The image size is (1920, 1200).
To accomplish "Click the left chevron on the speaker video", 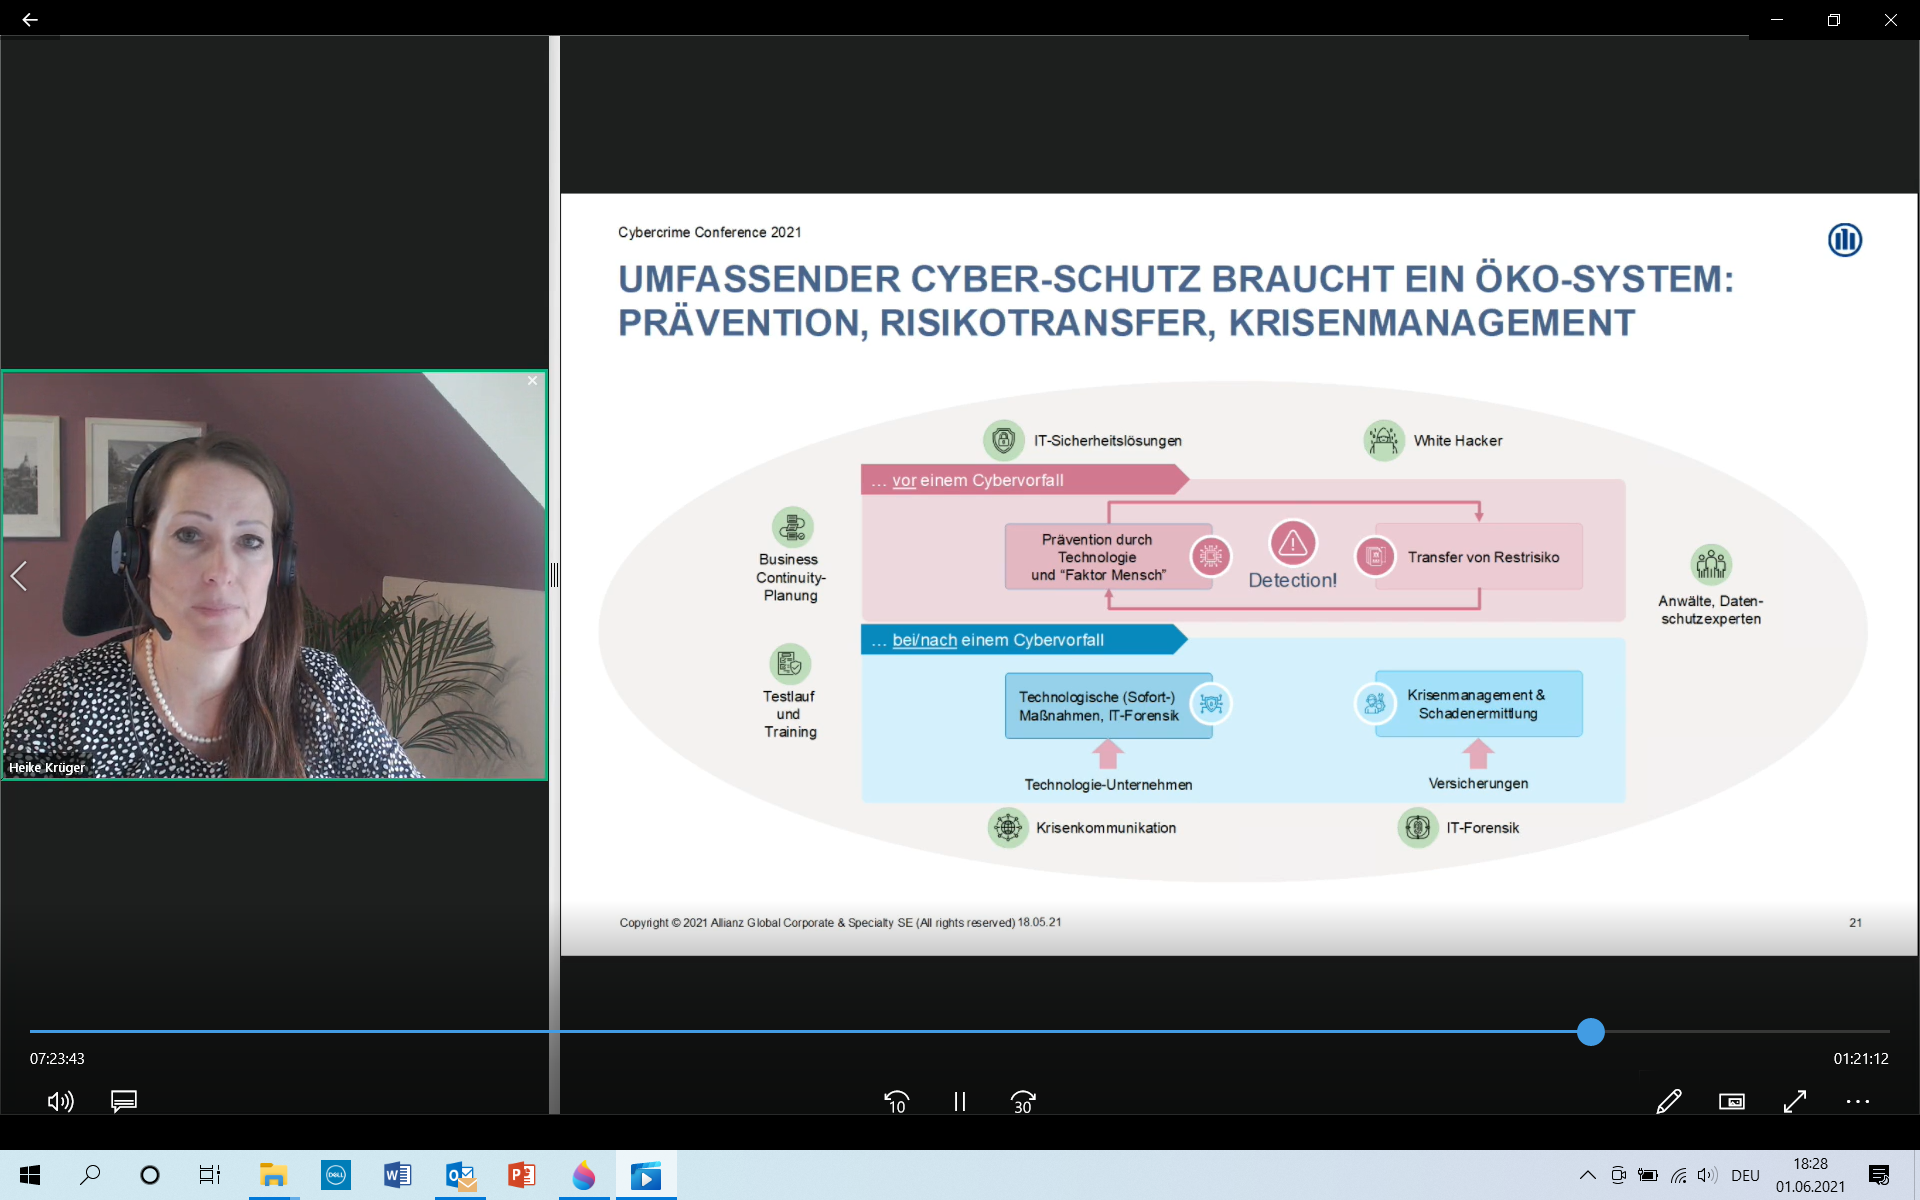I will point(18,576).
